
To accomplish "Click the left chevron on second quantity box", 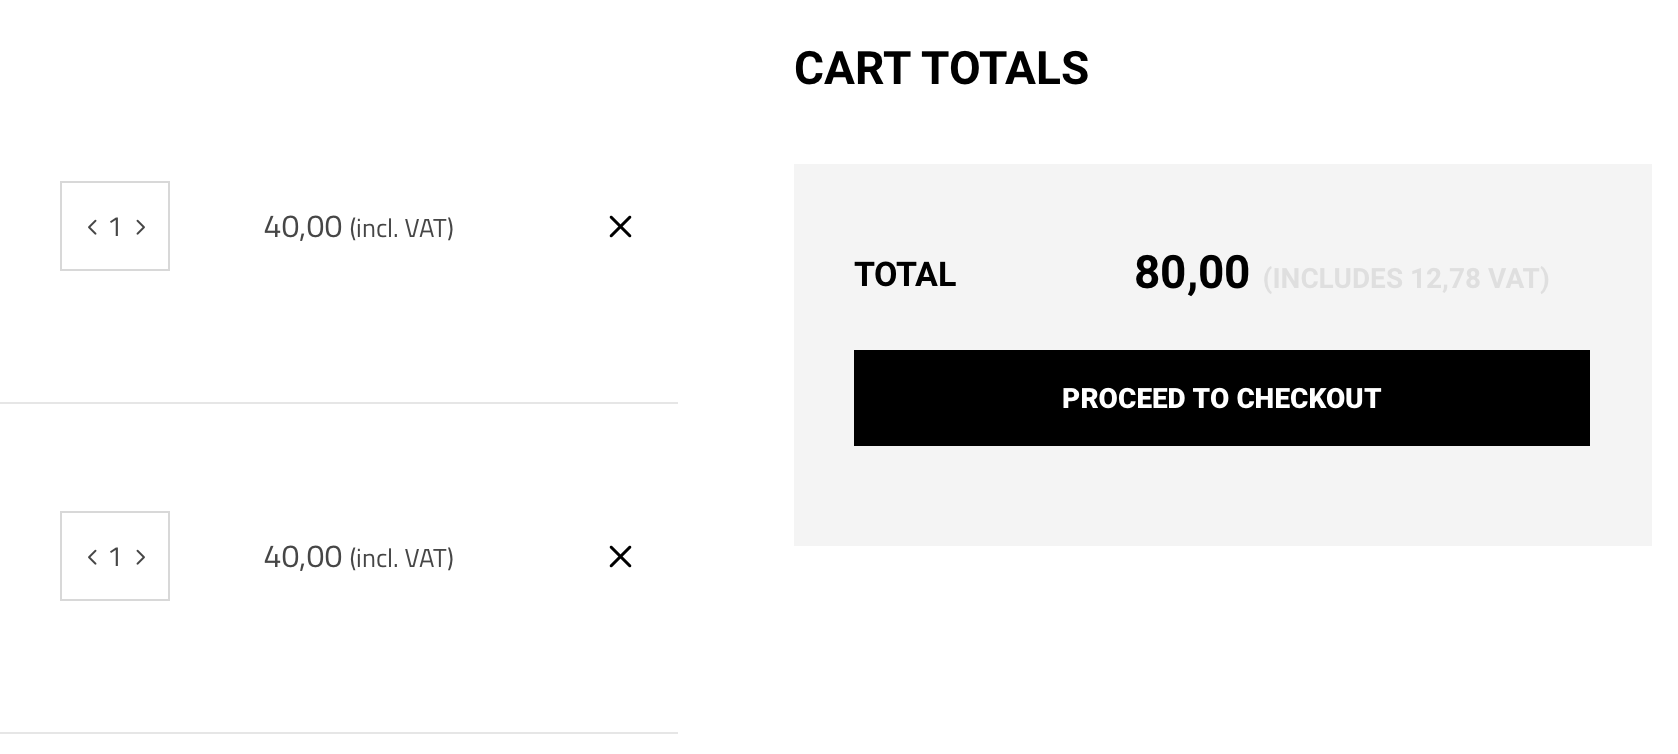I will [x=91, y=557].
